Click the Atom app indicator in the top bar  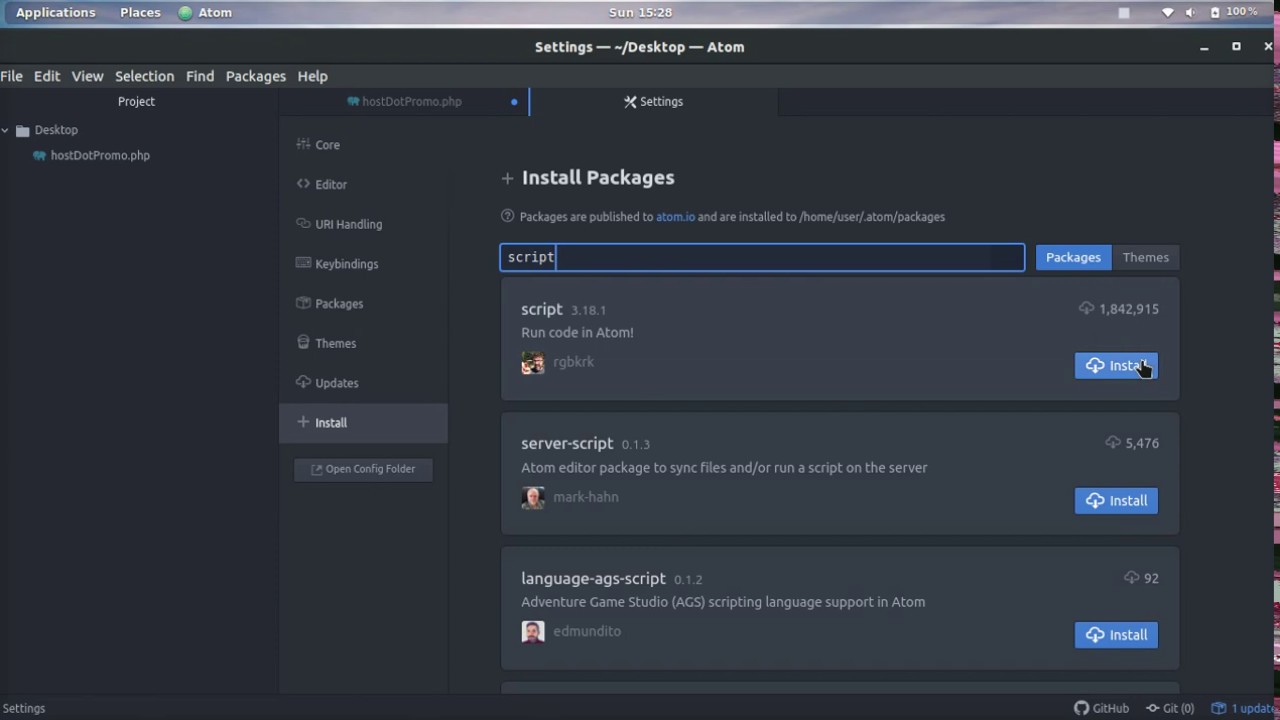click(205, 12)
